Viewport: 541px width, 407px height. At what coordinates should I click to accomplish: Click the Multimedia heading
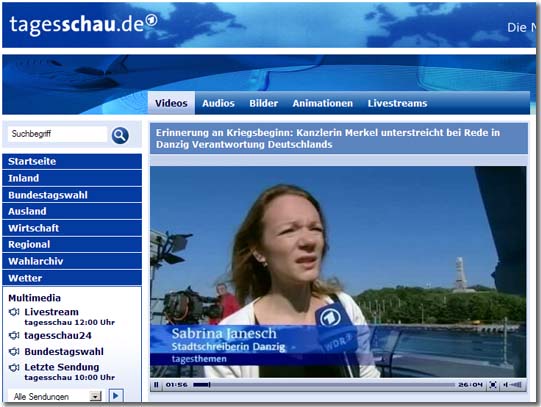click(x=35, y=298)
